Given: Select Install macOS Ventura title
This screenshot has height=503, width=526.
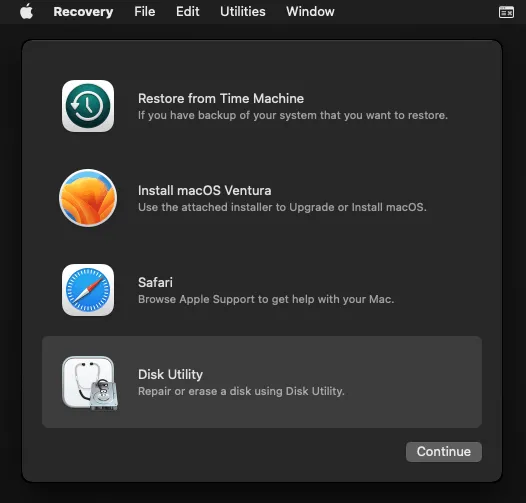Looking at the screenshot, I should coord(205,191).
